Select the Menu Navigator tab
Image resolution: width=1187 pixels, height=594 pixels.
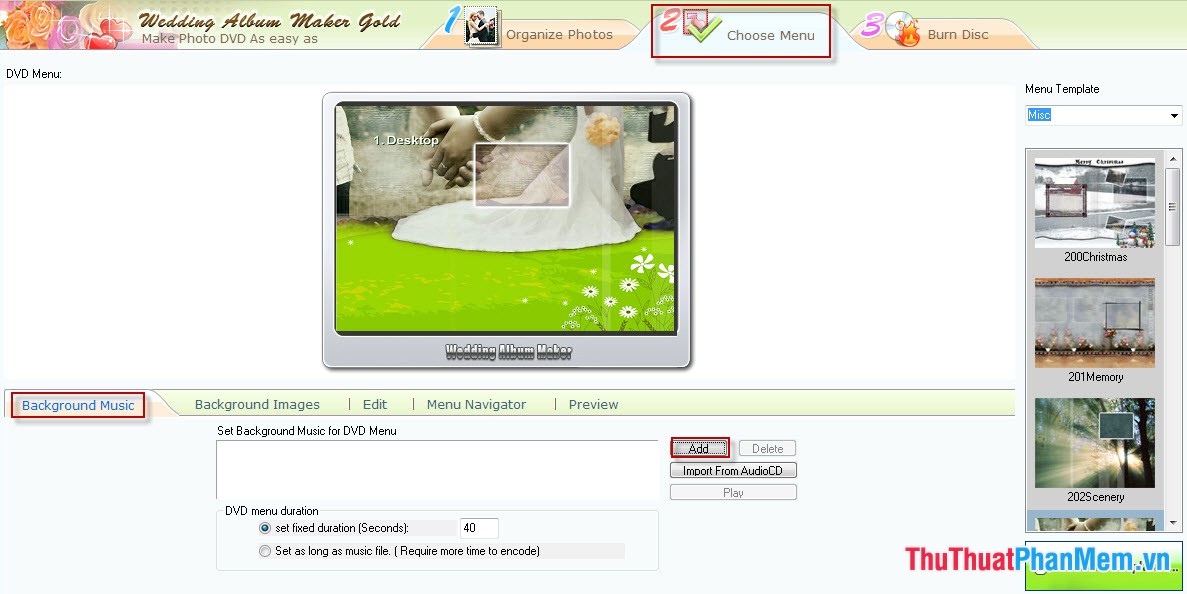click(x=476, y=404)
